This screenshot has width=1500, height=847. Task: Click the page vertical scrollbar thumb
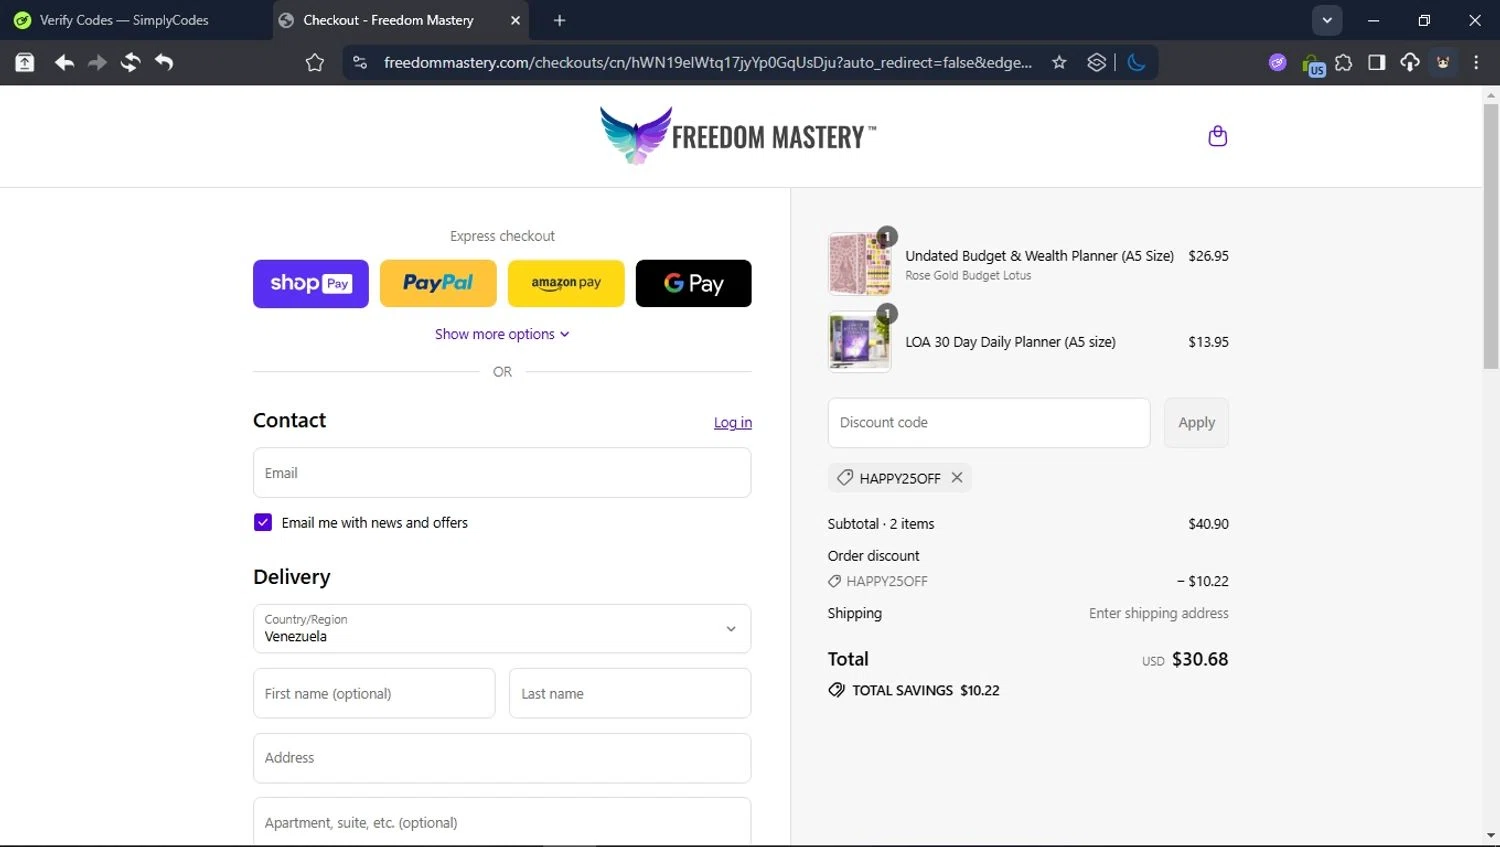(1491, 236)
